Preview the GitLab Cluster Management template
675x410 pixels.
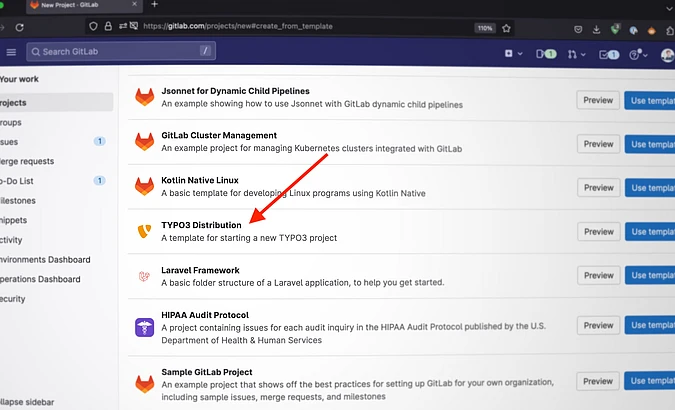tap(598, 143)
